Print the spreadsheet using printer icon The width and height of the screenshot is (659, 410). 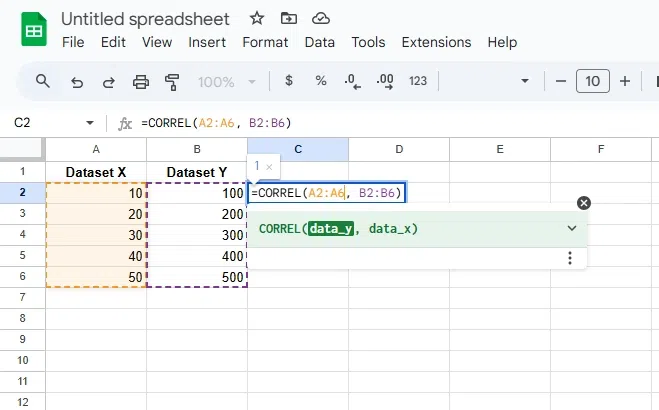tap(141, 82)
